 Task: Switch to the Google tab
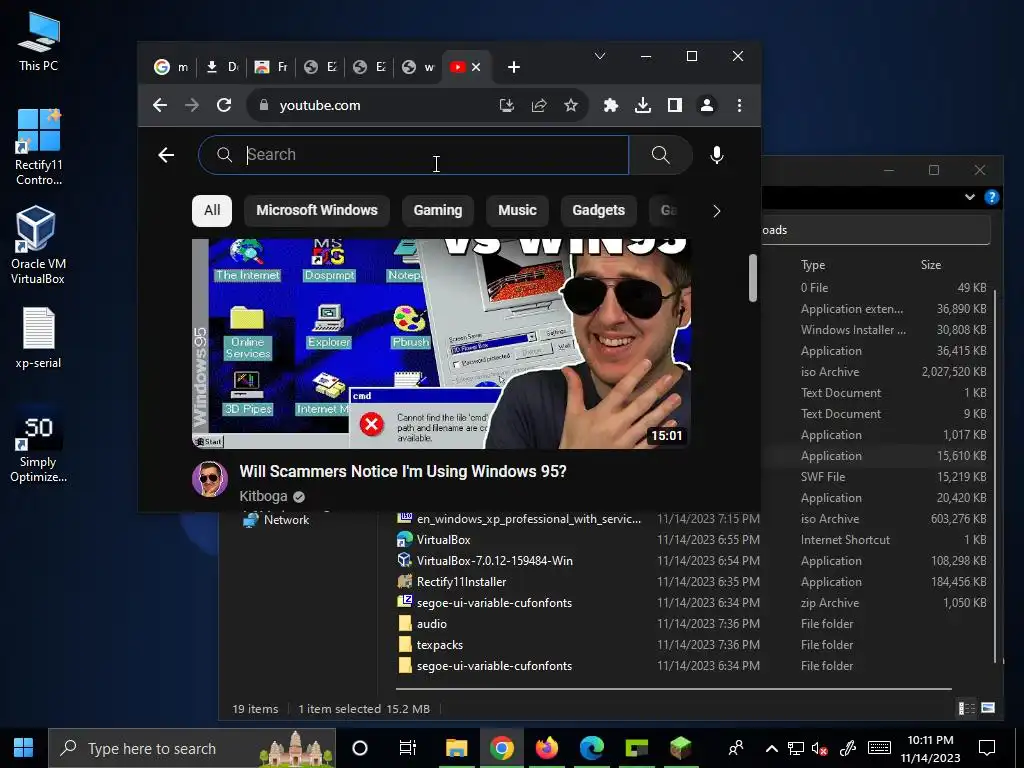(170, 67)
